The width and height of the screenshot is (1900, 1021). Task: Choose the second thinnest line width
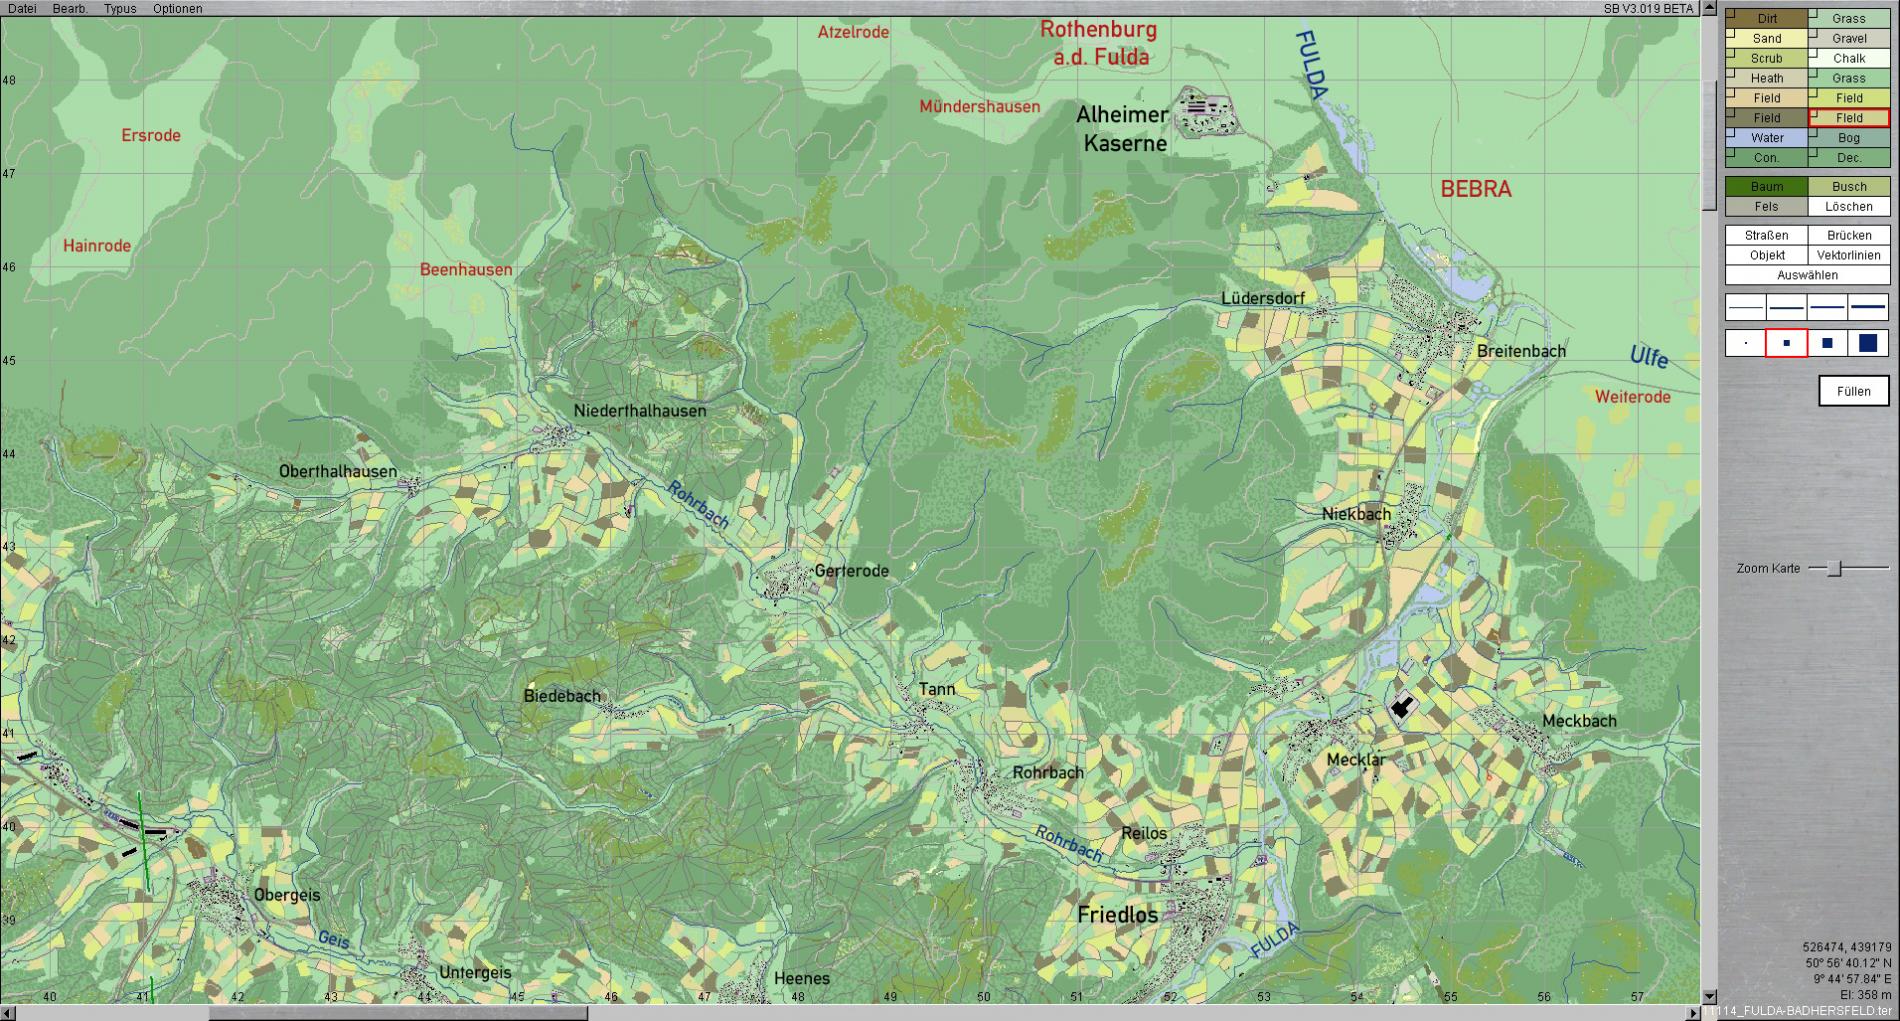pyautogui.click(x=1787, y=307)
